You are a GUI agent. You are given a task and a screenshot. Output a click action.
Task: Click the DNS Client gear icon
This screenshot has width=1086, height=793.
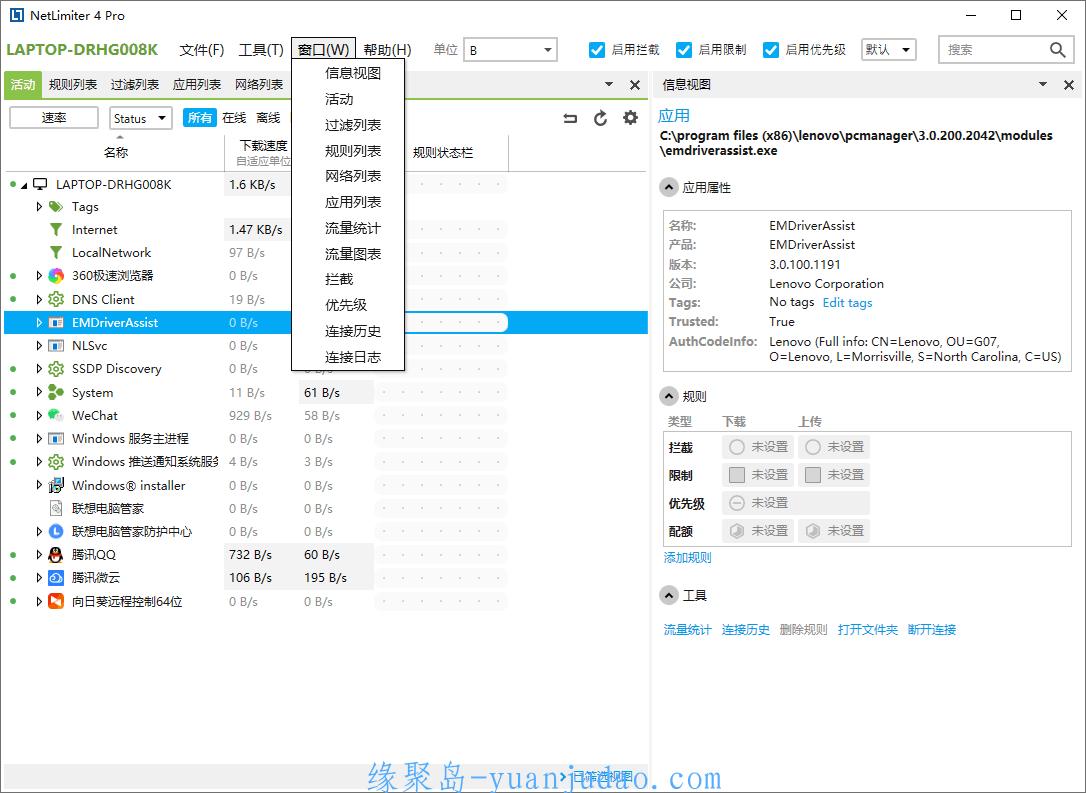pos(56,299)
